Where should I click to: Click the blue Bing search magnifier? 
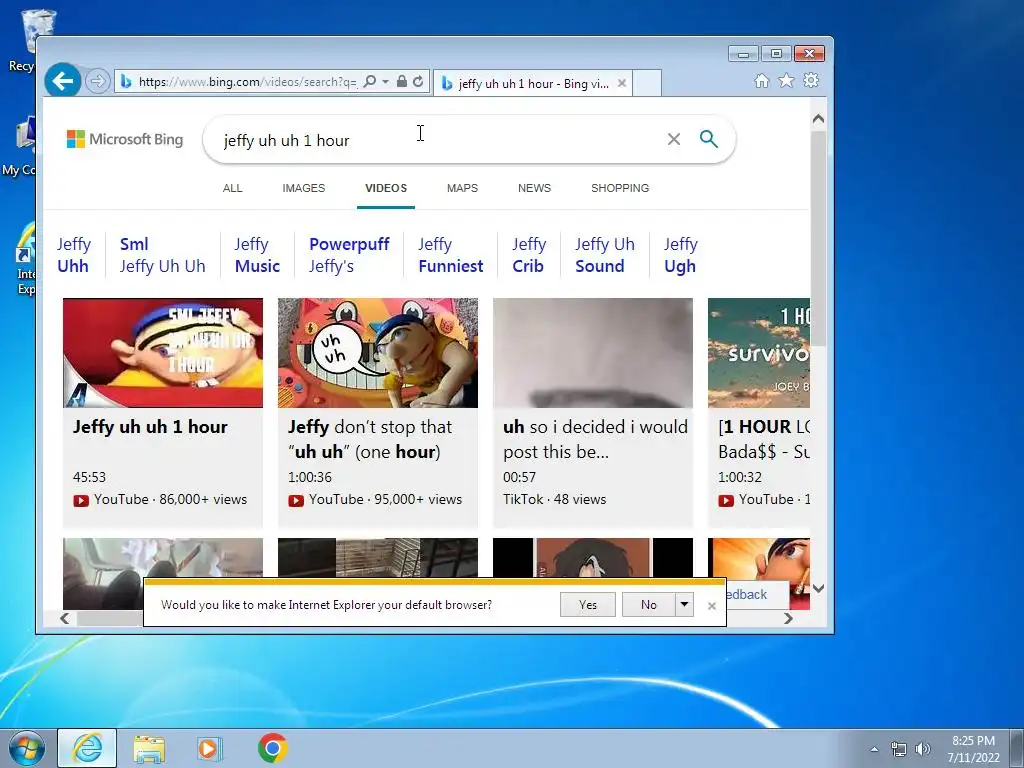tap(709, 138)
